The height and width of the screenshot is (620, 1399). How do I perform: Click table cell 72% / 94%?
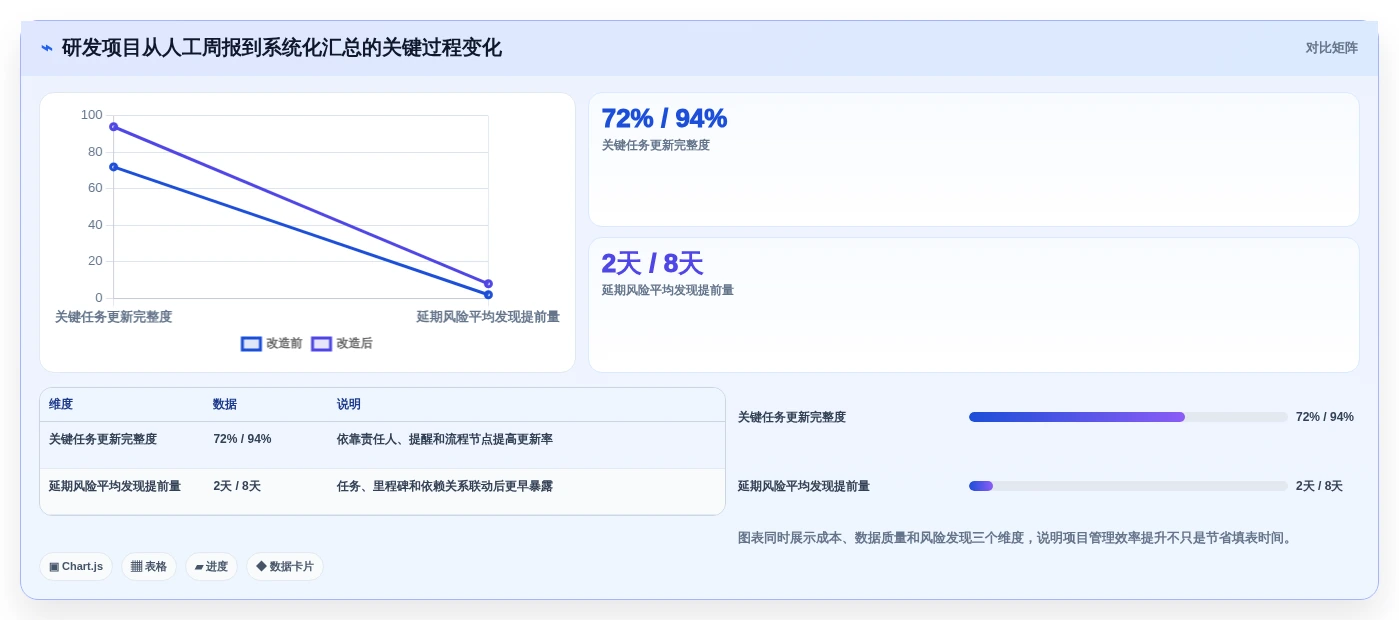pos(242,439)
